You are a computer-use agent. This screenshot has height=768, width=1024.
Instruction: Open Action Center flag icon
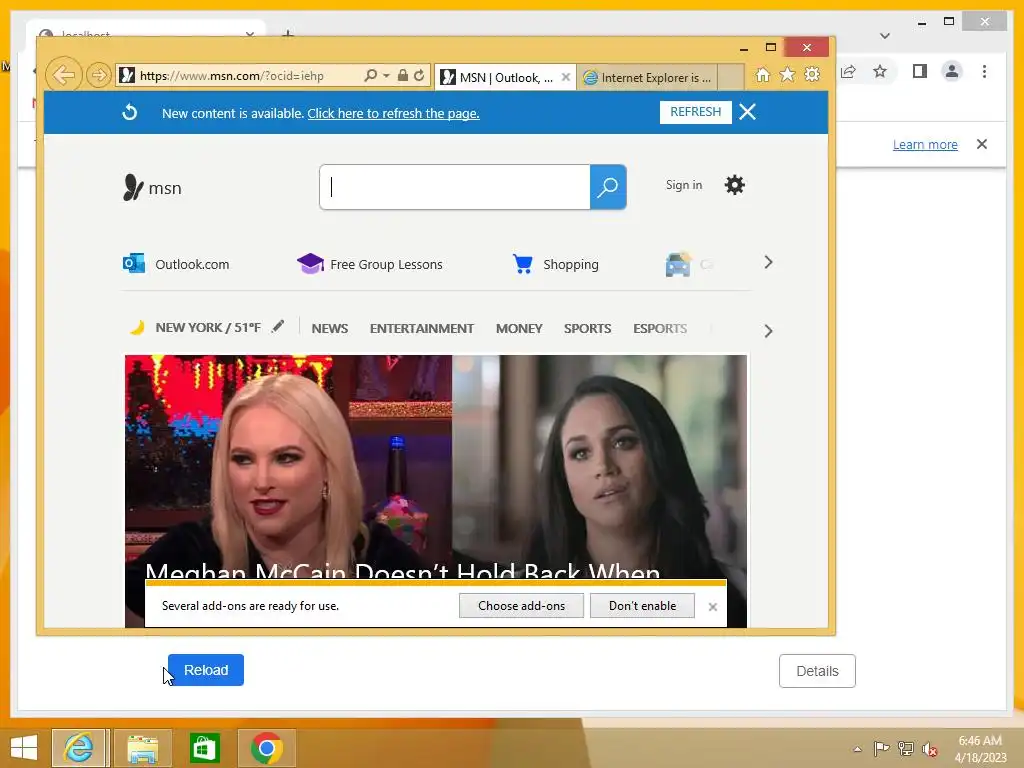click(881, 748)
